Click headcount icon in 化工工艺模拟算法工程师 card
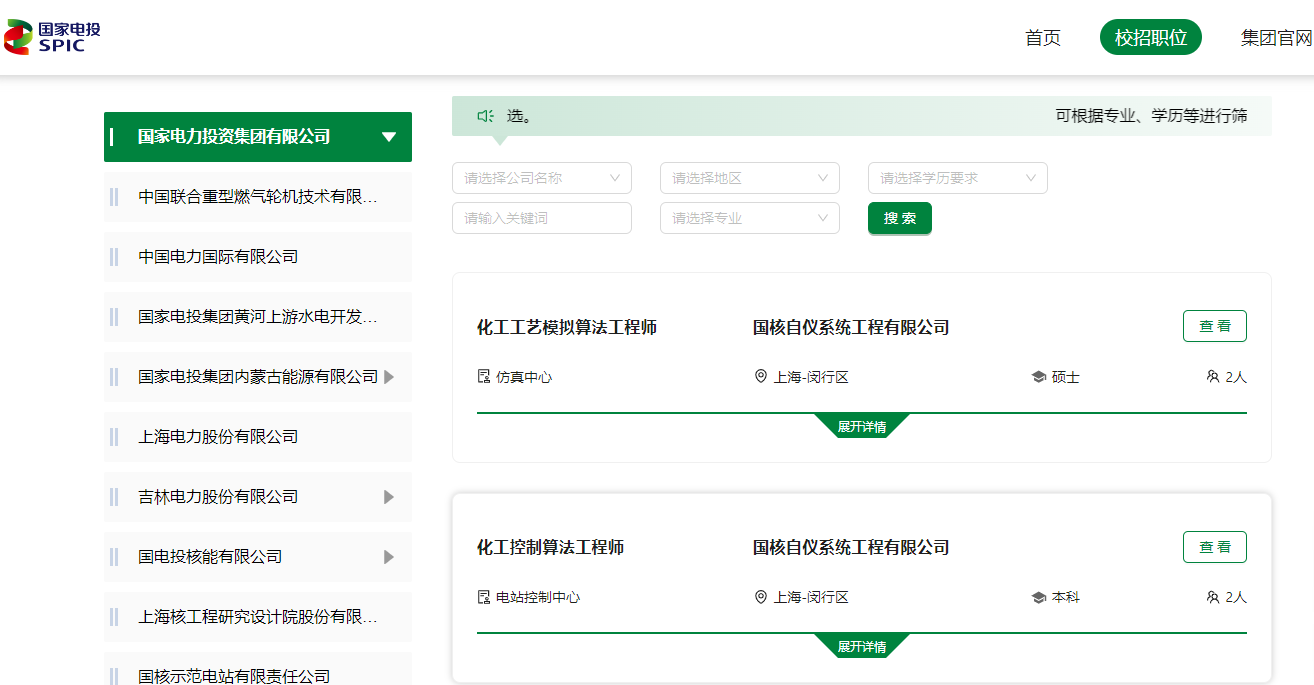This screenshot has height=685, width=1314. pos(1213,377)
